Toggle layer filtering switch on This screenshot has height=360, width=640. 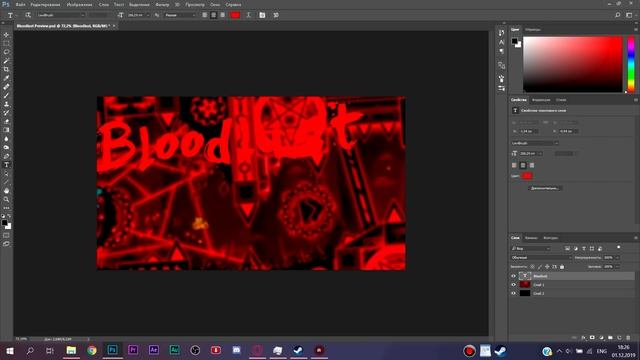tap(619, 247)
